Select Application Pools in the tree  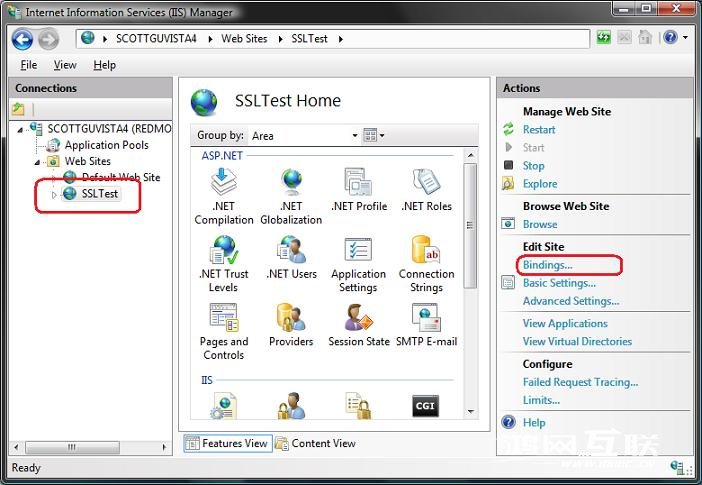pos(107,145)
